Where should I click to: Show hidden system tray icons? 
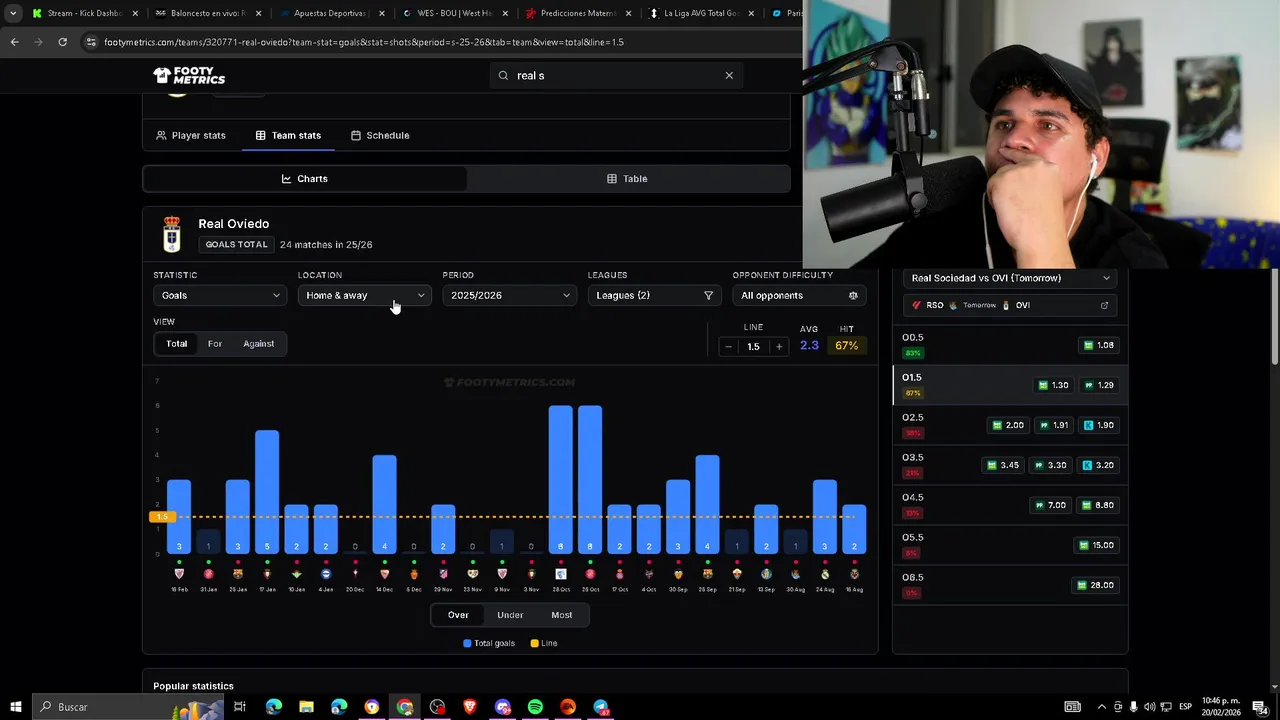click(x=1101, y=707)
